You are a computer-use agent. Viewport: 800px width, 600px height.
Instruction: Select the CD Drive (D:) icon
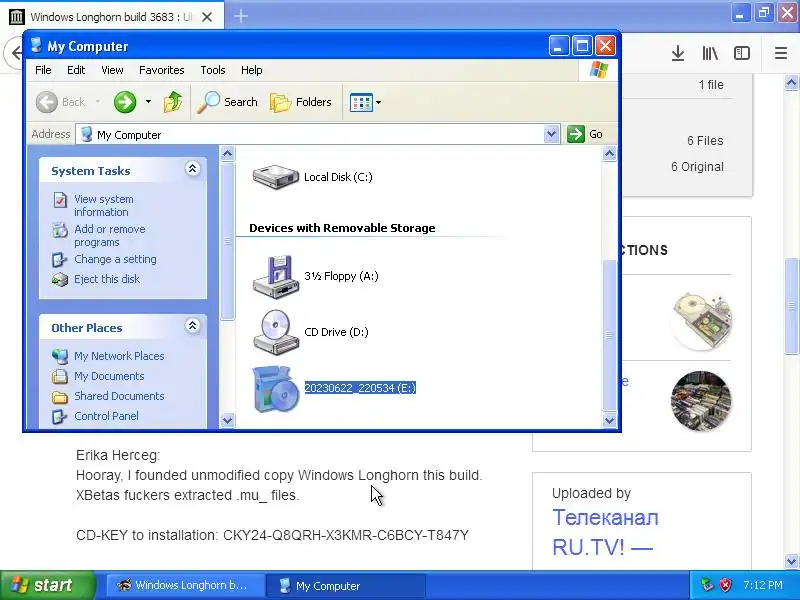click(276, 332)
